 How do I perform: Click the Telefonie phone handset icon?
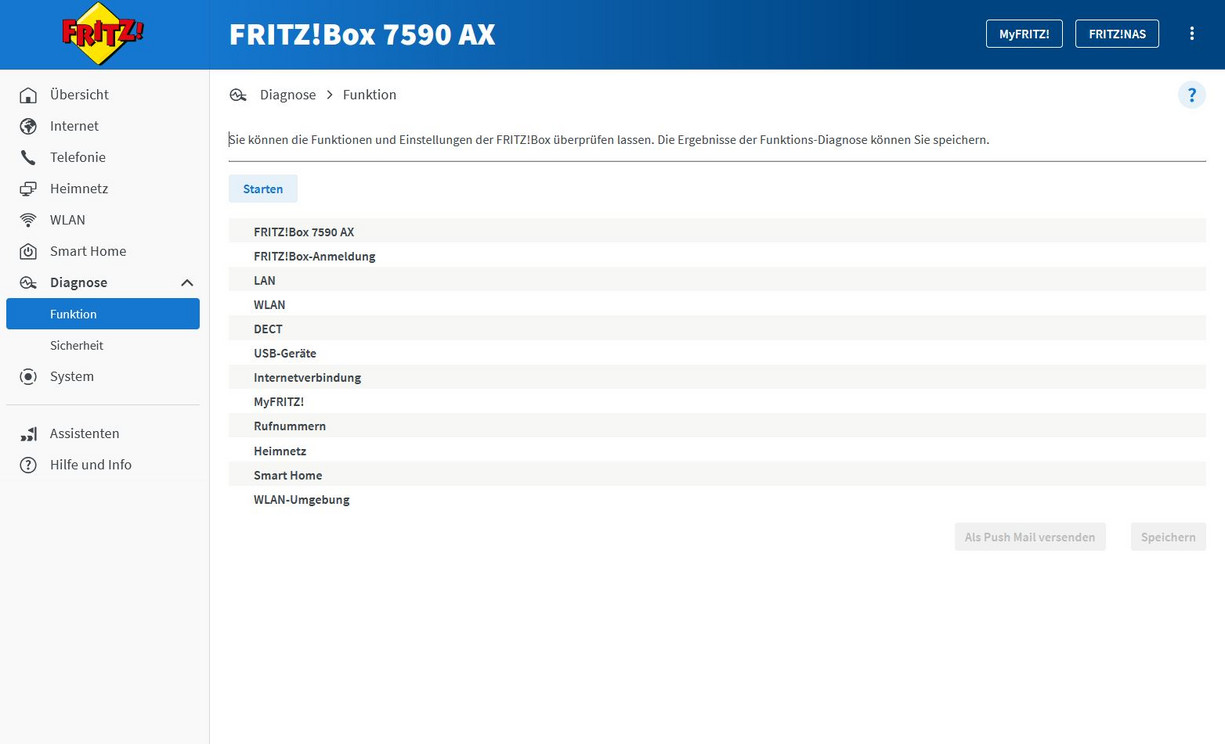pyautogui.click(x=29, y=157)
